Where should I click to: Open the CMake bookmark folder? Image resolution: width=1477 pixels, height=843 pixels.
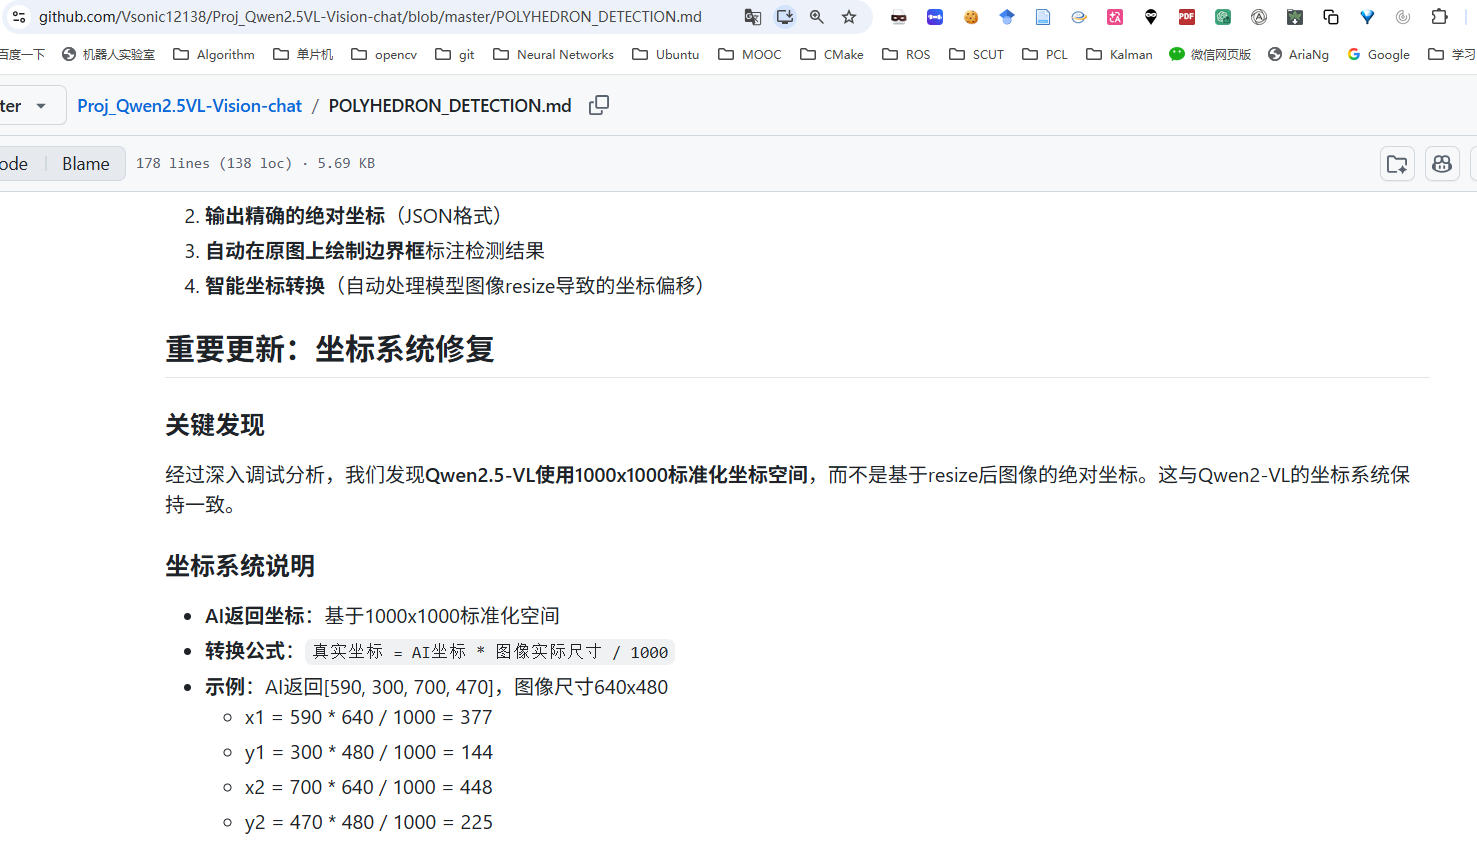pos(832,54)
